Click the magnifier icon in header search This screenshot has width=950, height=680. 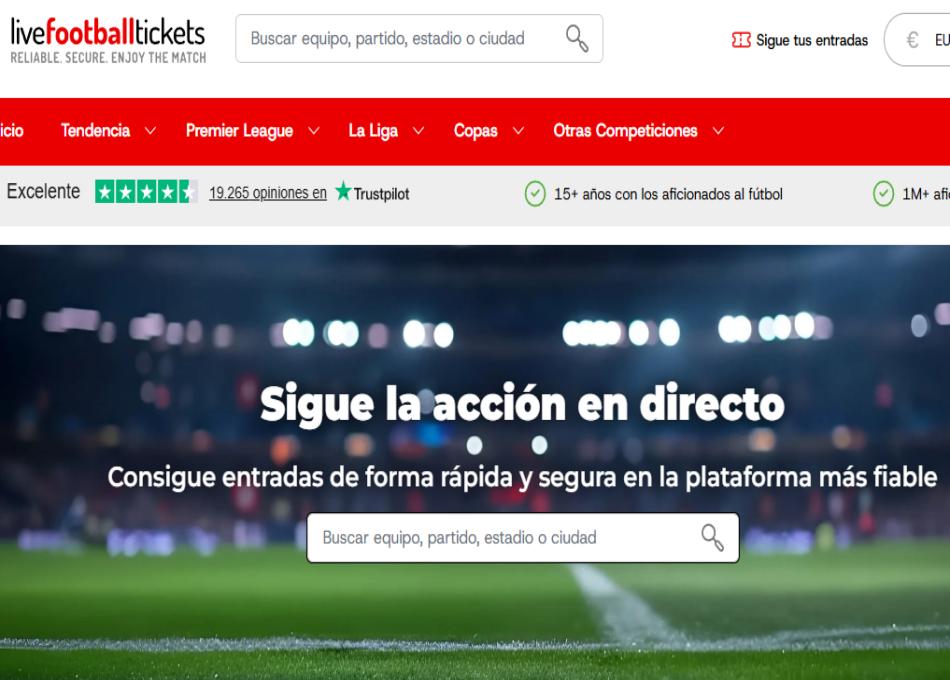pos(577,39)
